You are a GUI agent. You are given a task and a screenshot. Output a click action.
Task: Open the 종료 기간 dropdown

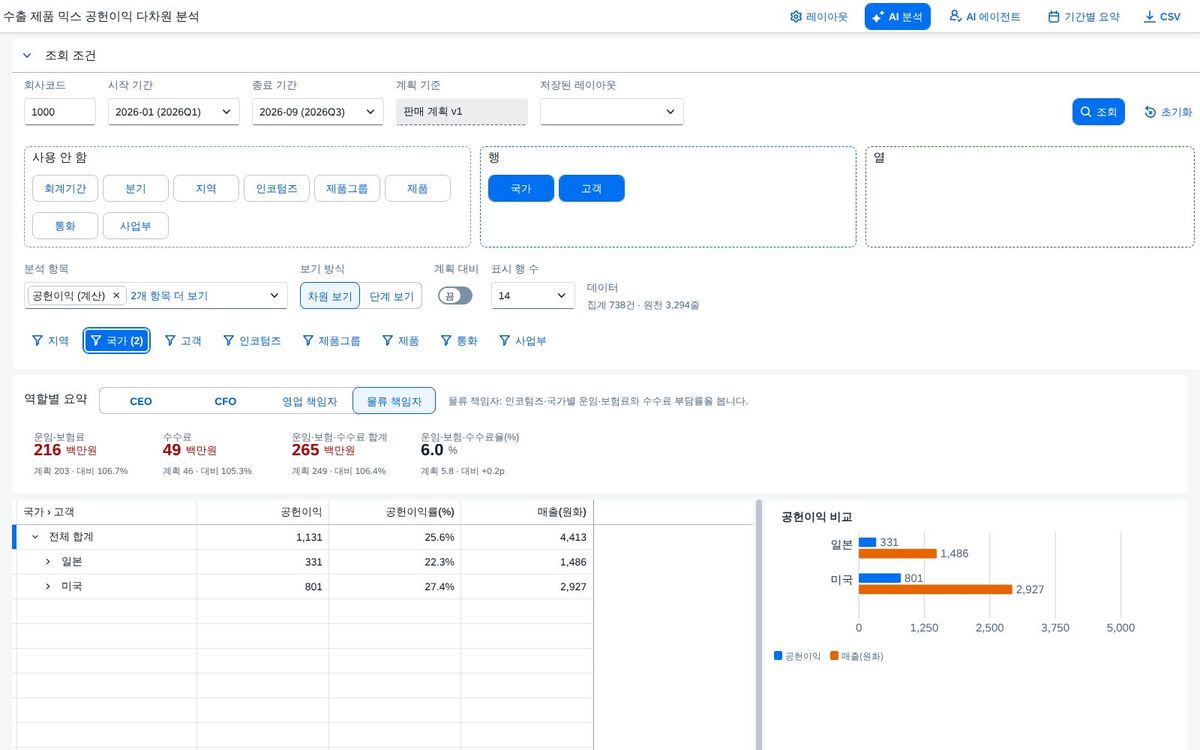pyautogui.click(x=318, y=112)
